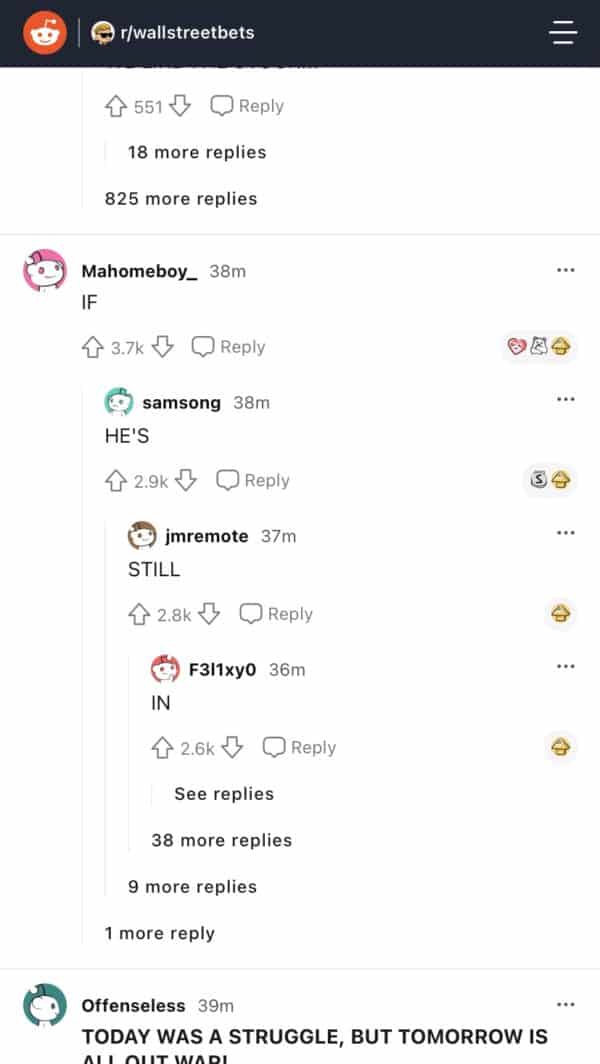
Task: Reply to samsong's comment
Action: pyautogui.click(x=253, y=481)
